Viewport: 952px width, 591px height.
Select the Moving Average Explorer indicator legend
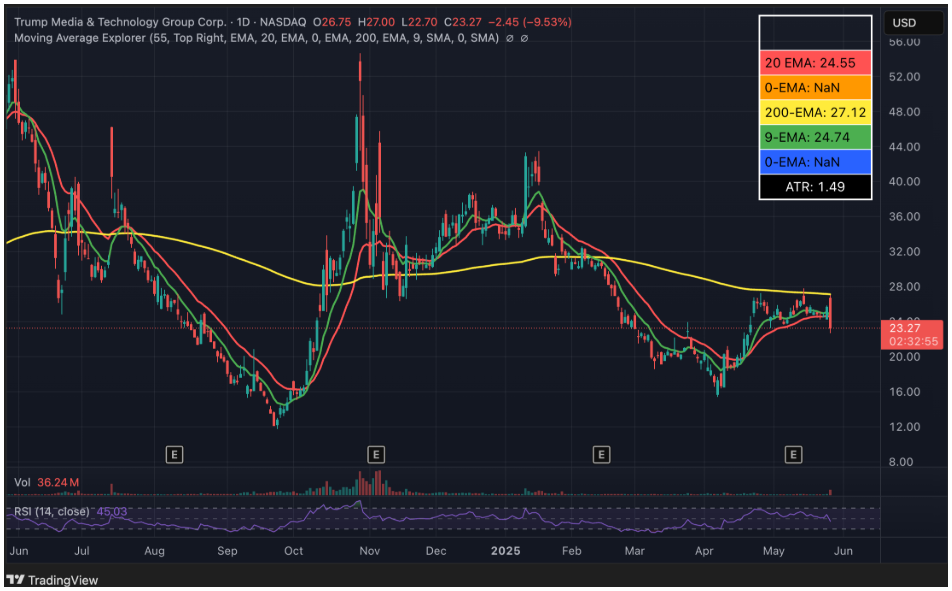pyautogui.click(x=256, y=38)
